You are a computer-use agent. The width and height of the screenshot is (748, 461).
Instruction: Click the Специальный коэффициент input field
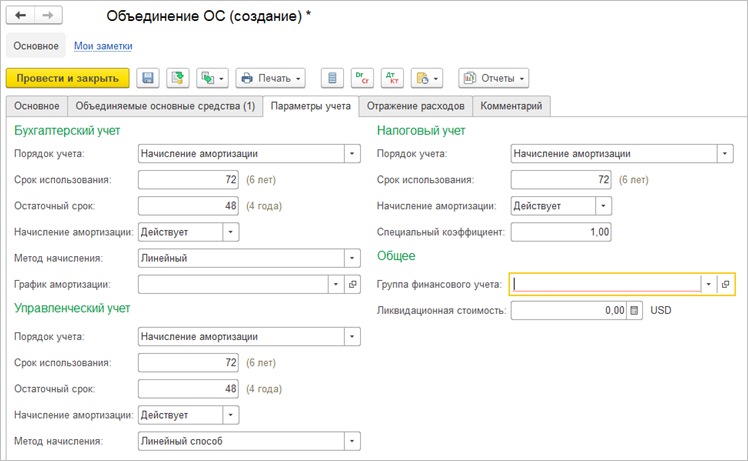[560, 232]
